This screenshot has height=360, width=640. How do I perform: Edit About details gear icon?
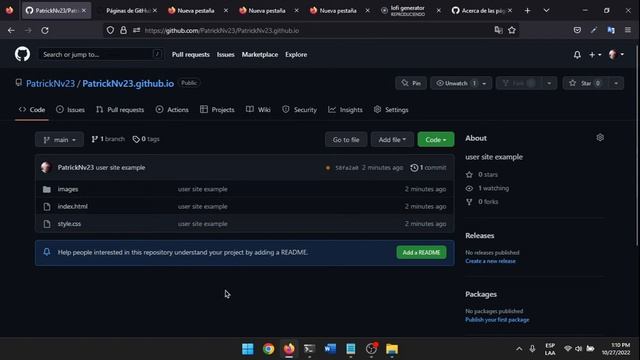click(x=600, y=138)
